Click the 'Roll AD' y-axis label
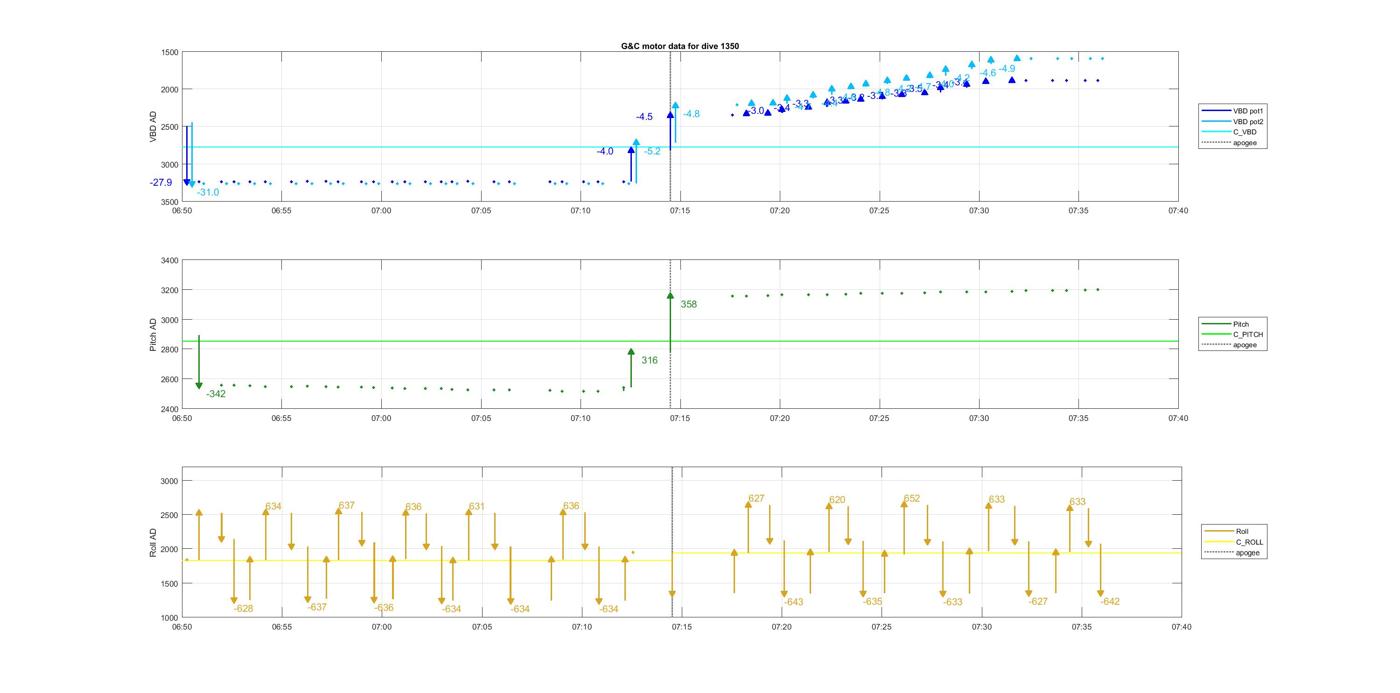 [x=153, y=541]
